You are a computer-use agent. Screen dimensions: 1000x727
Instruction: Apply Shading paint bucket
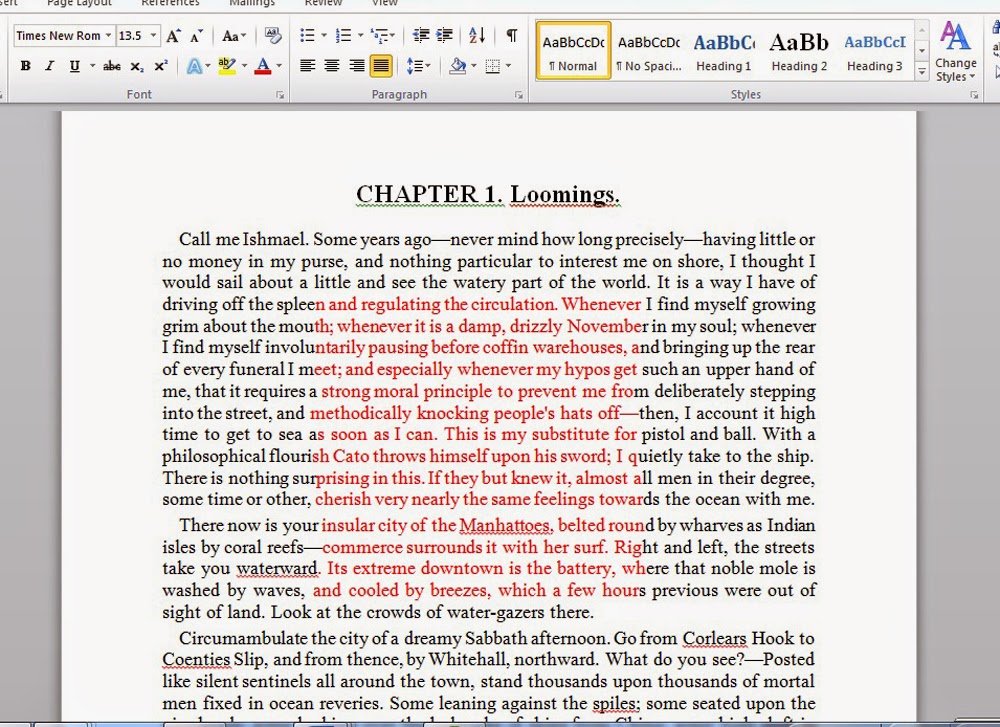click(457, 66)
